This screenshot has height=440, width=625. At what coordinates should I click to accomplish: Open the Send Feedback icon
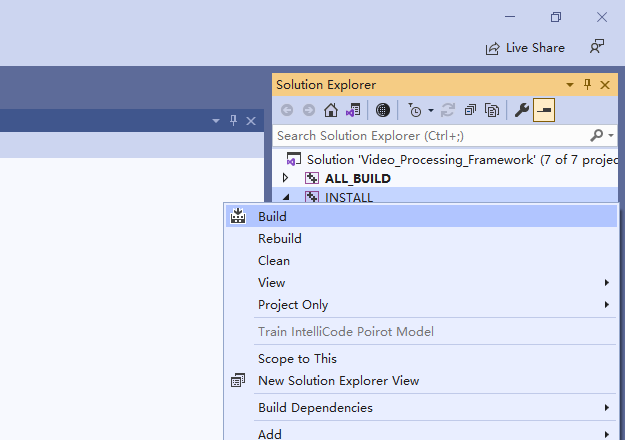pos(597,47)
